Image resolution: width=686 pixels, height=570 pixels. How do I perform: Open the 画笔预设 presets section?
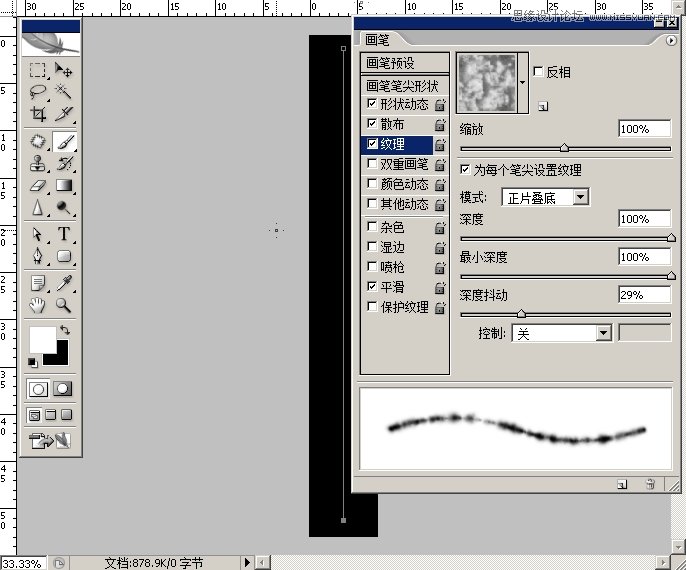pyautogui.click(x=405, y=63)
